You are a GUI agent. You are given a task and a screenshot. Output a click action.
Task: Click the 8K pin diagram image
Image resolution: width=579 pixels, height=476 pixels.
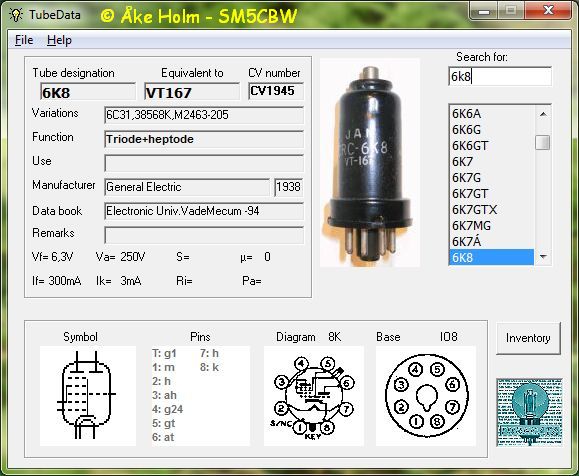click(314, 396)
